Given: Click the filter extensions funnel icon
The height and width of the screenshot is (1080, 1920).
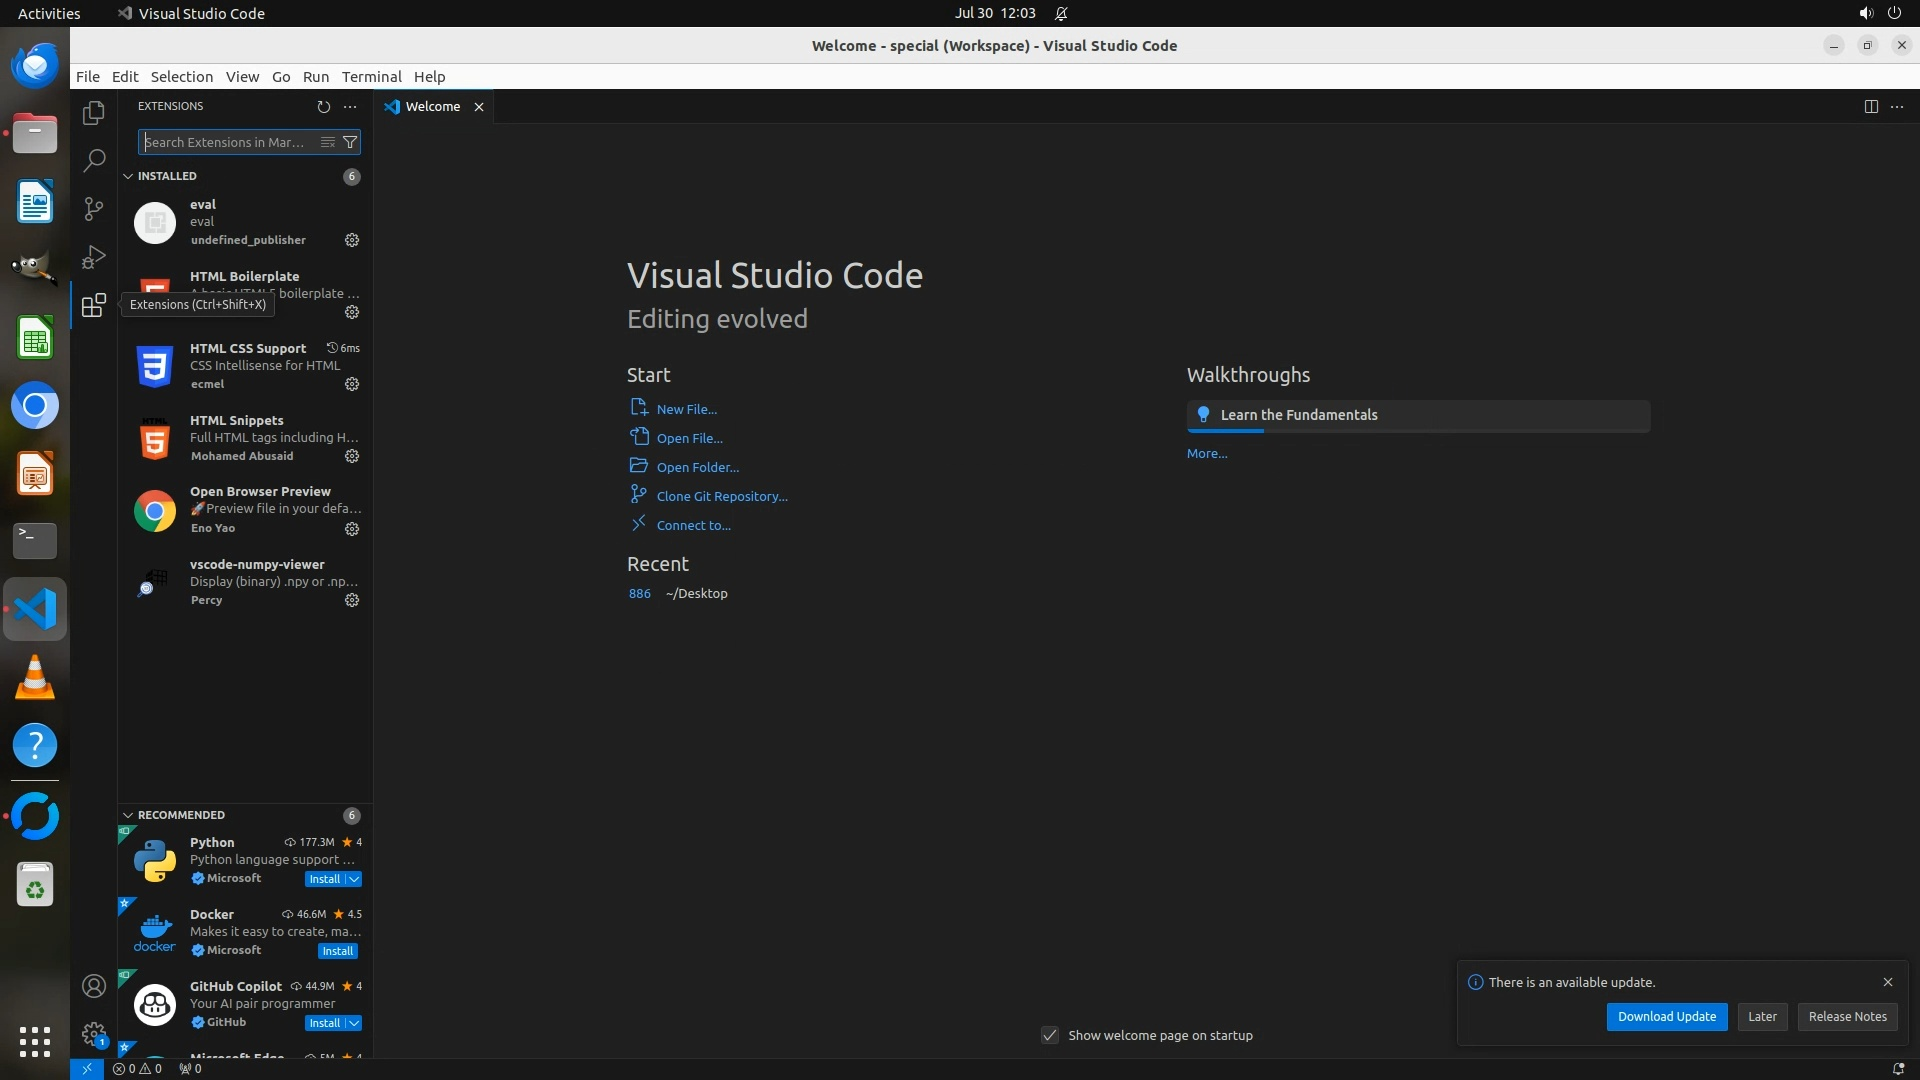Looking at the screenshot, I should pyautogui.click(x=350, y=142).
